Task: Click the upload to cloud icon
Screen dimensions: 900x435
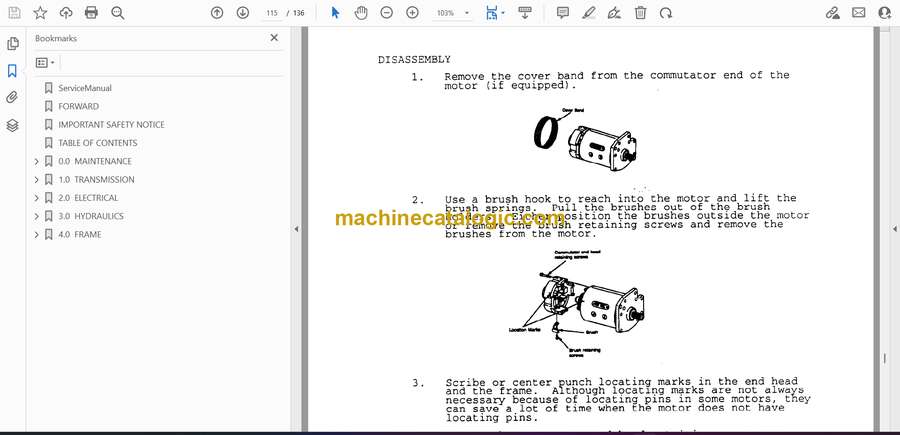Action: tap(66, 13)
